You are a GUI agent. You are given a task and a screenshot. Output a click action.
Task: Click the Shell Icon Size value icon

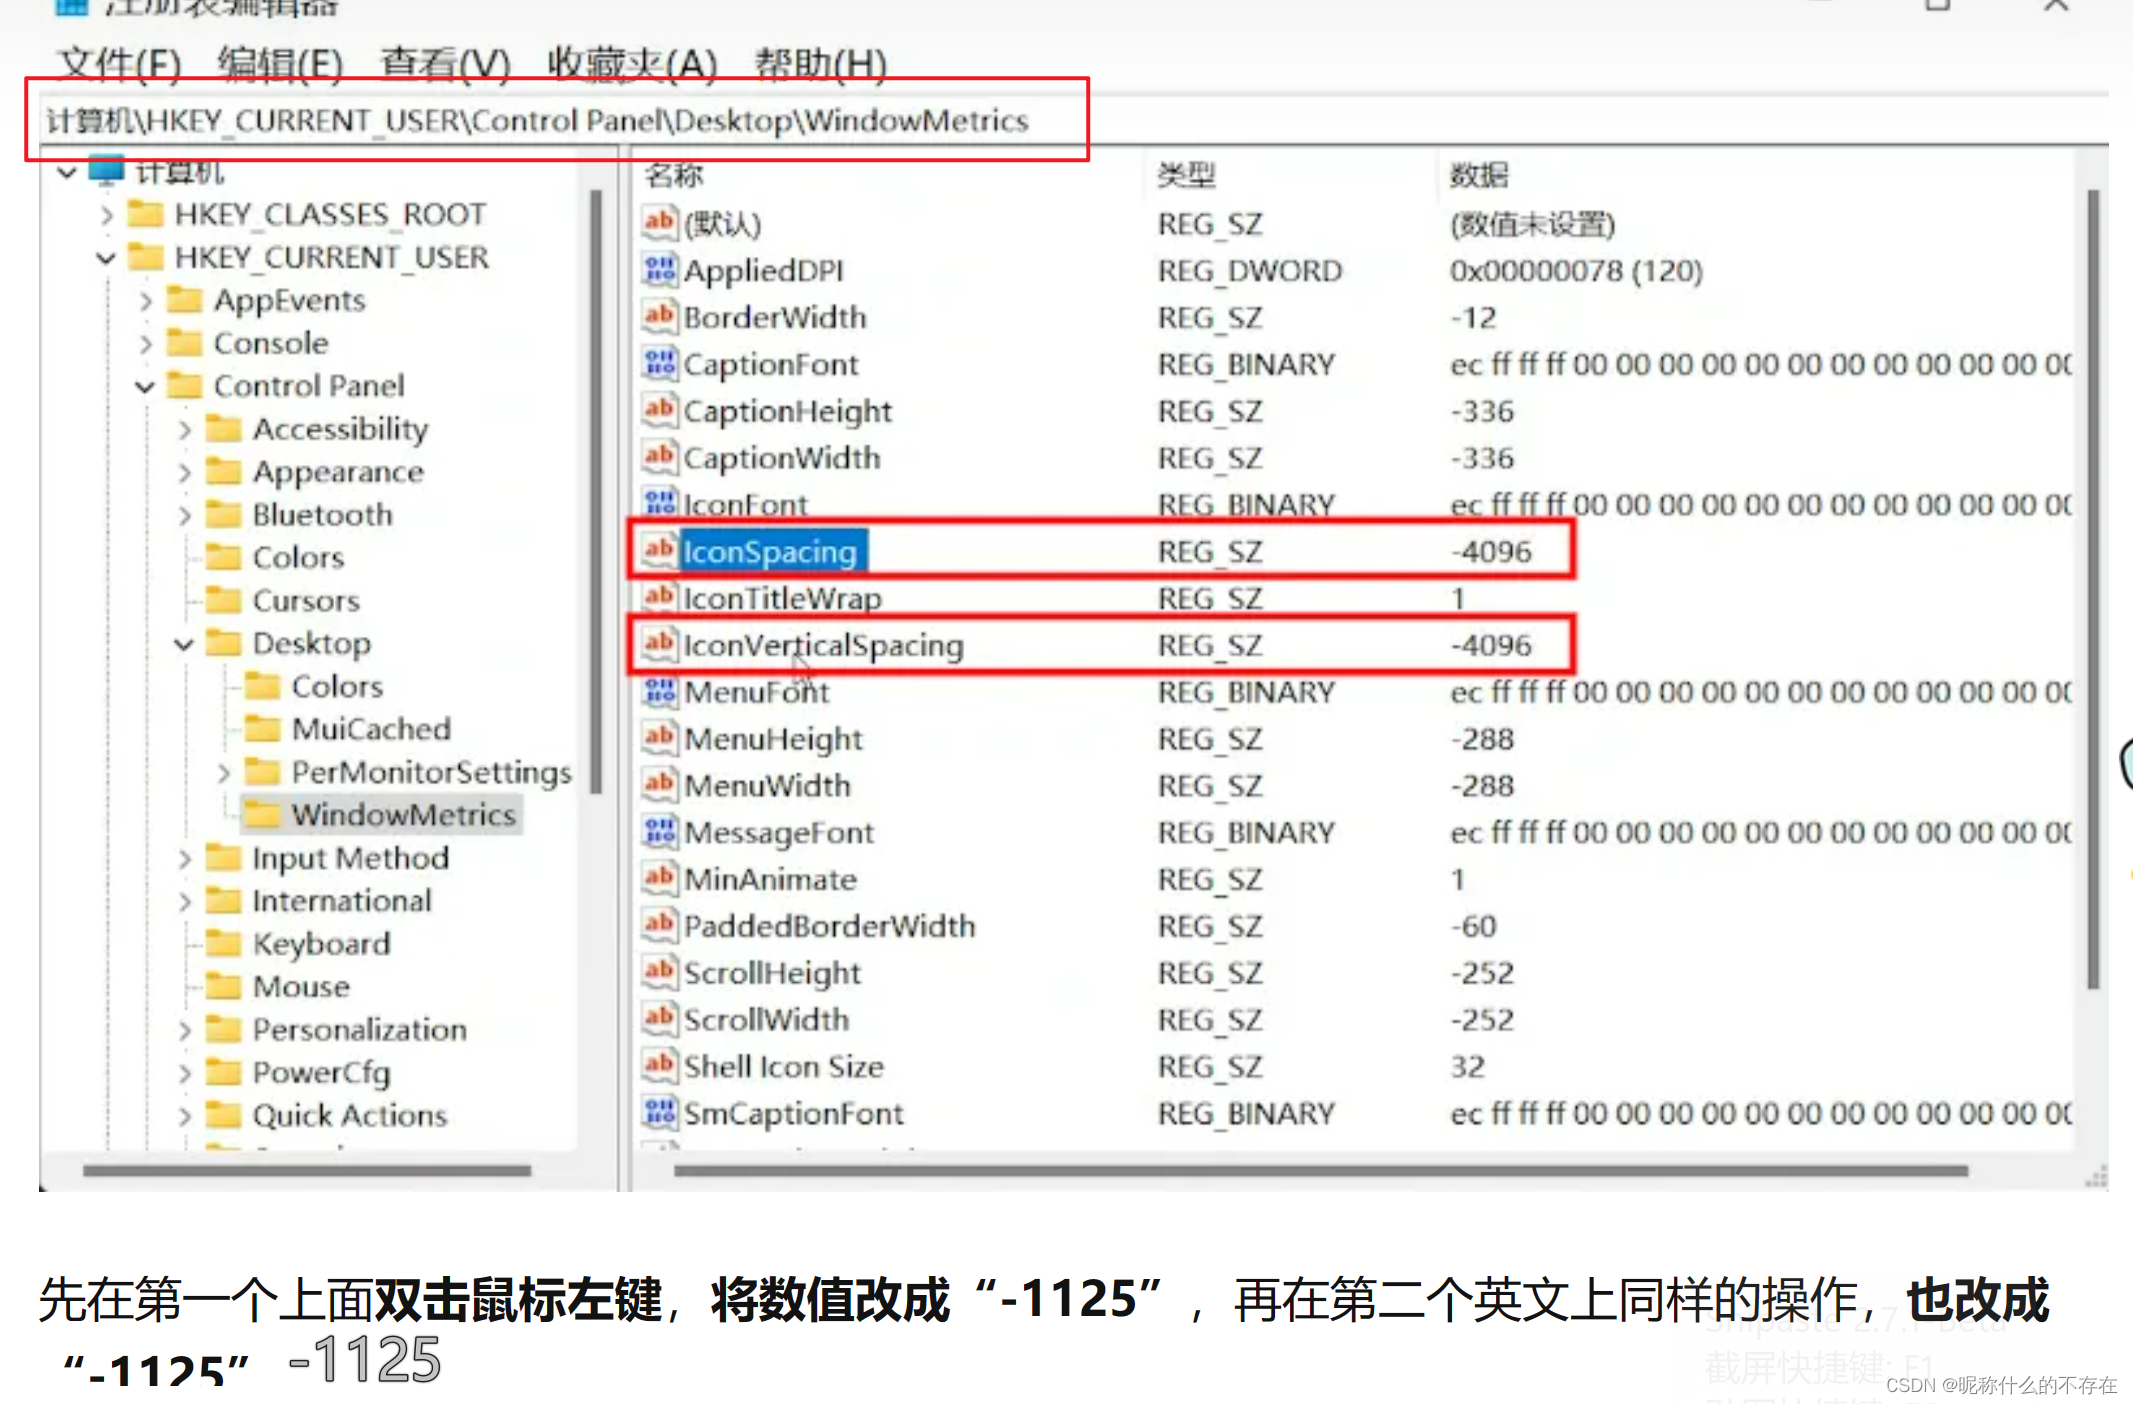[x=660, y=1066]
